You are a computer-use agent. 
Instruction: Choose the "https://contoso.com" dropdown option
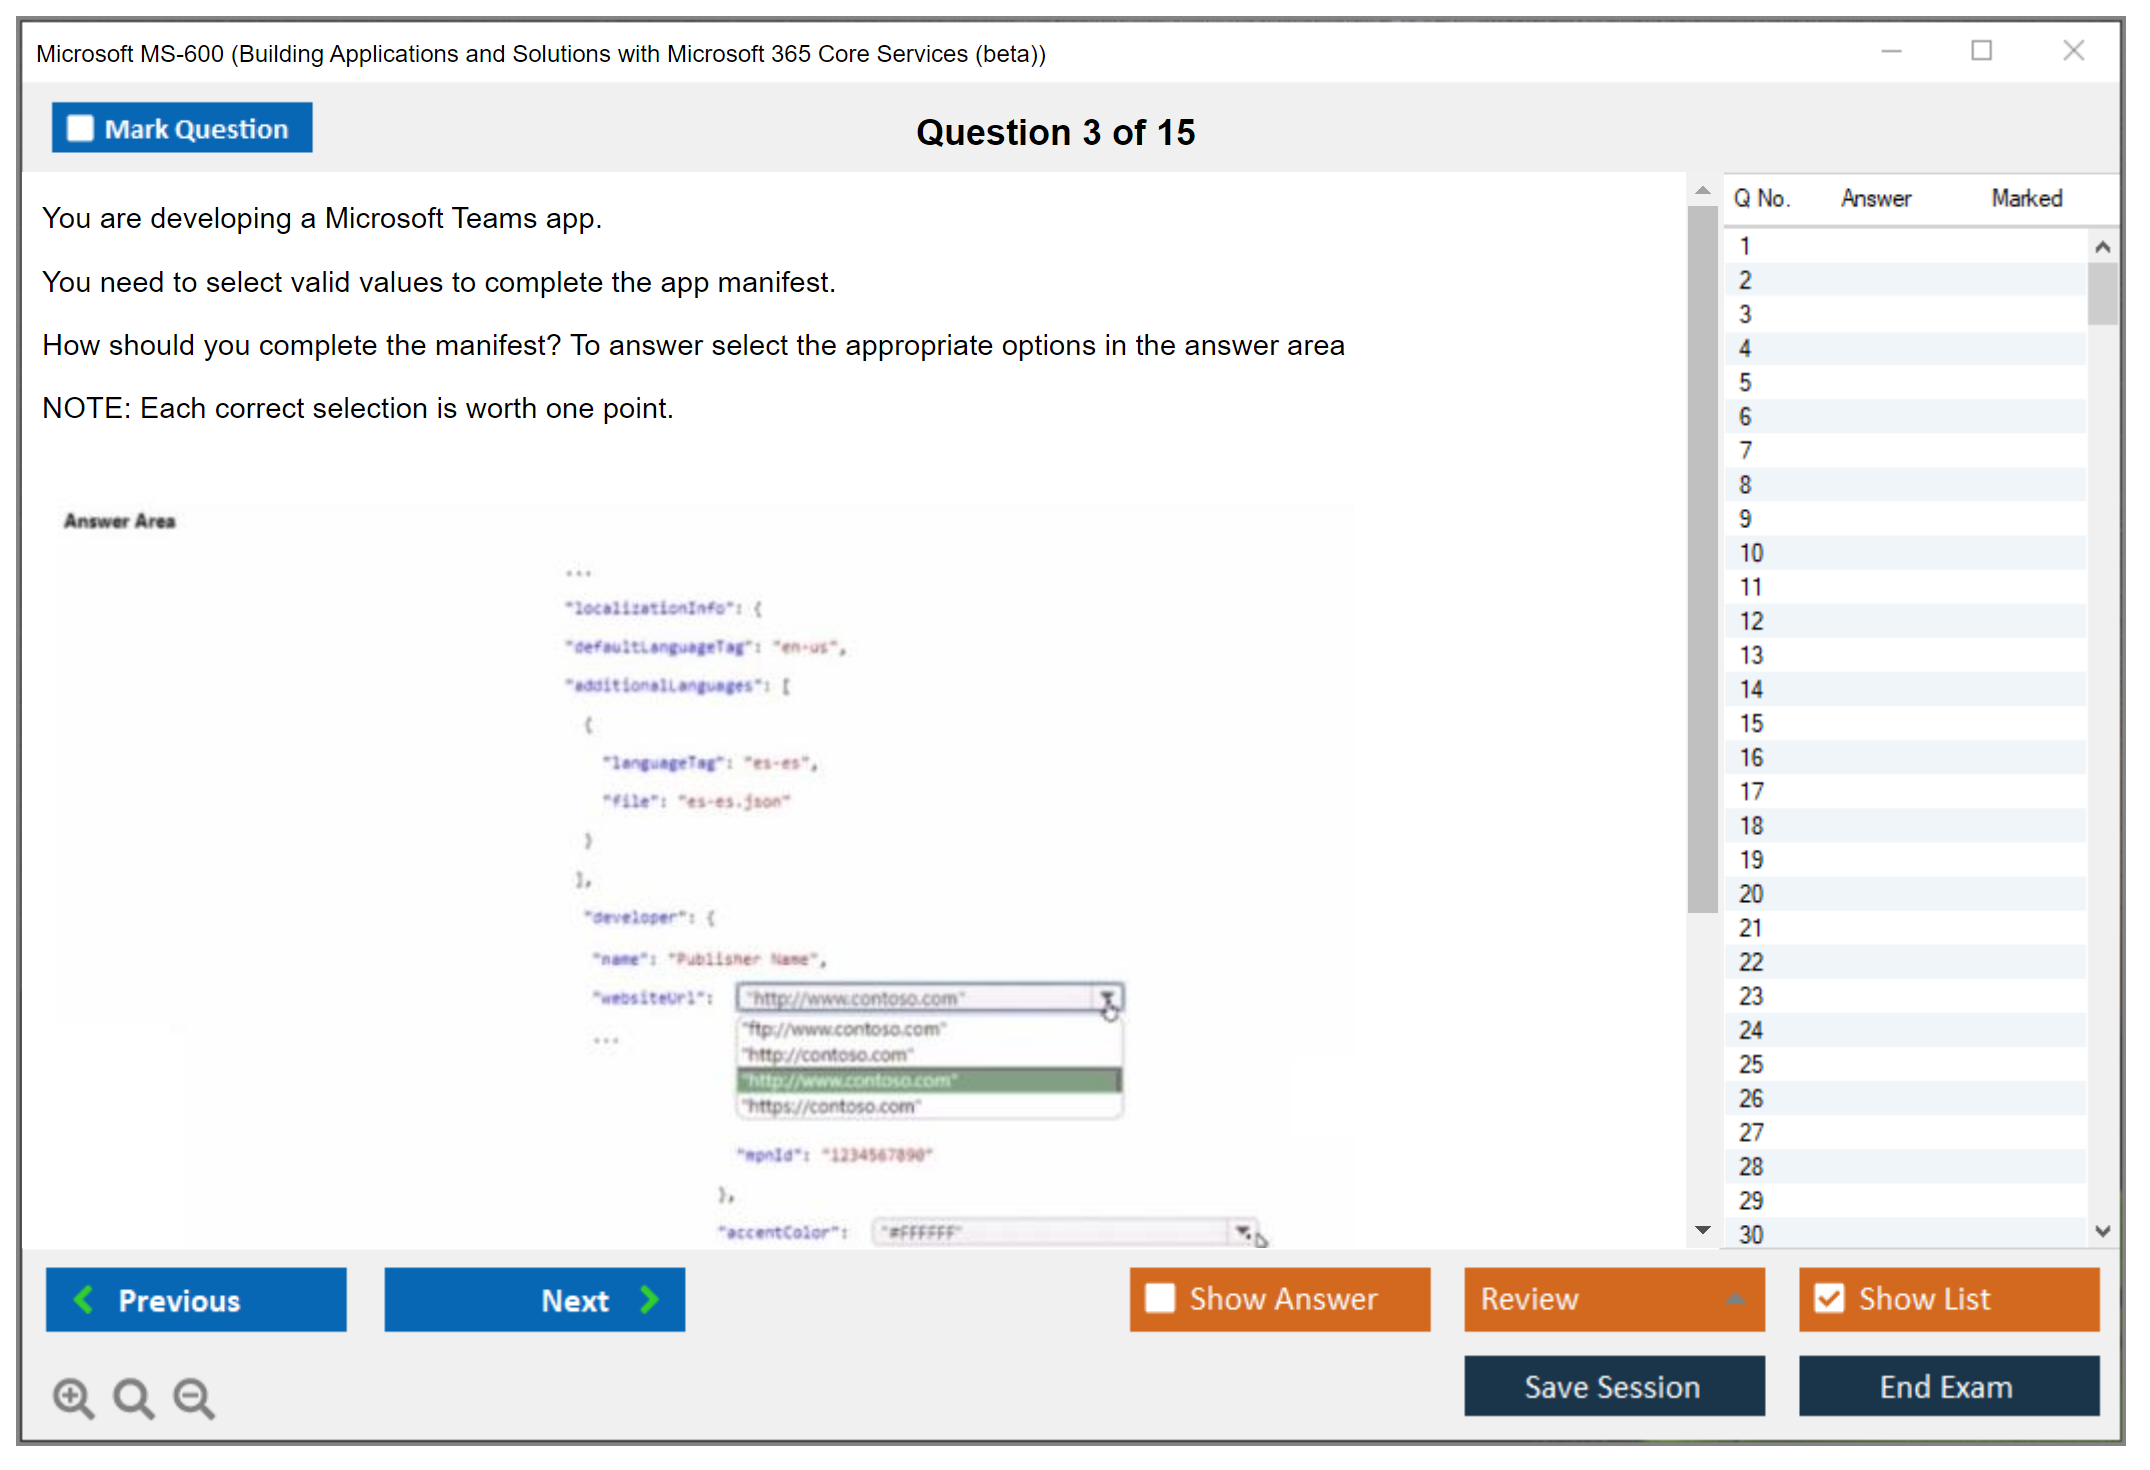832,1106
